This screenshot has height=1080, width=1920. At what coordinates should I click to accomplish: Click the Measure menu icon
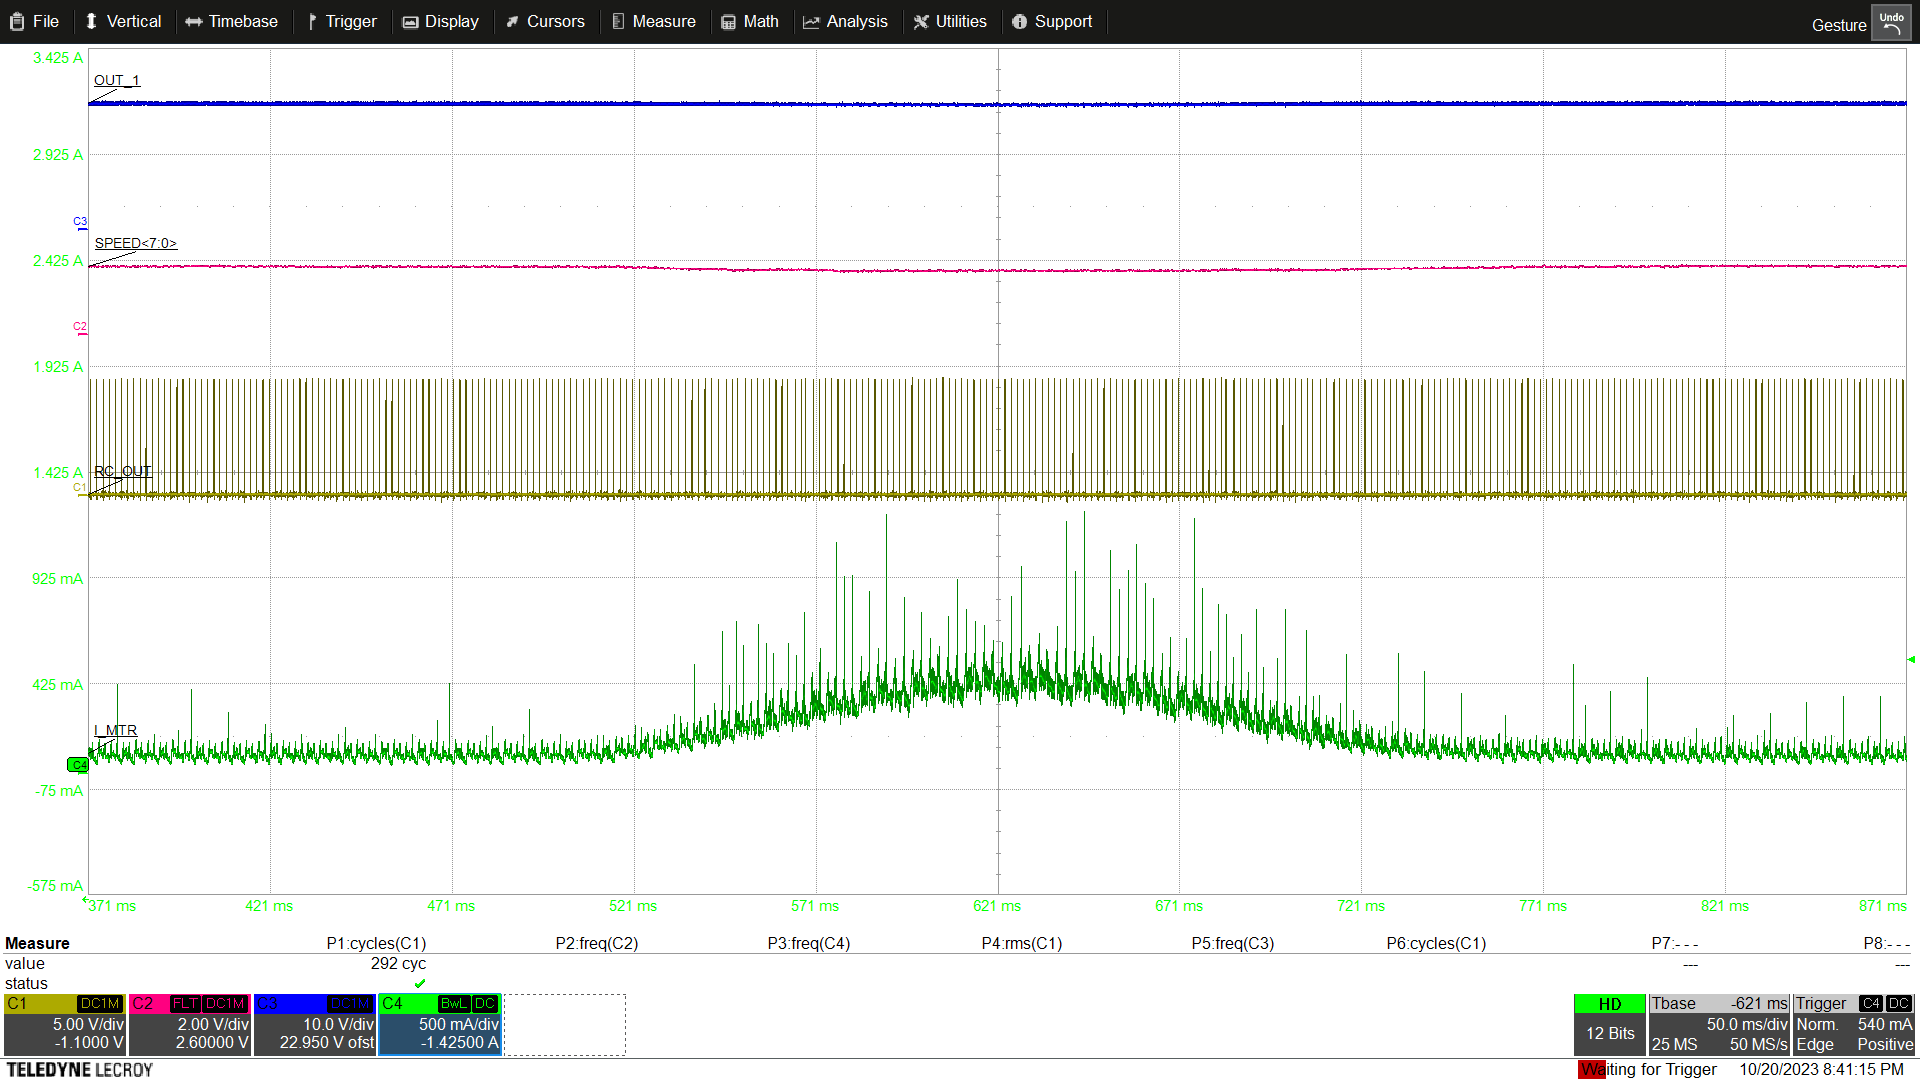click(618, 22)
